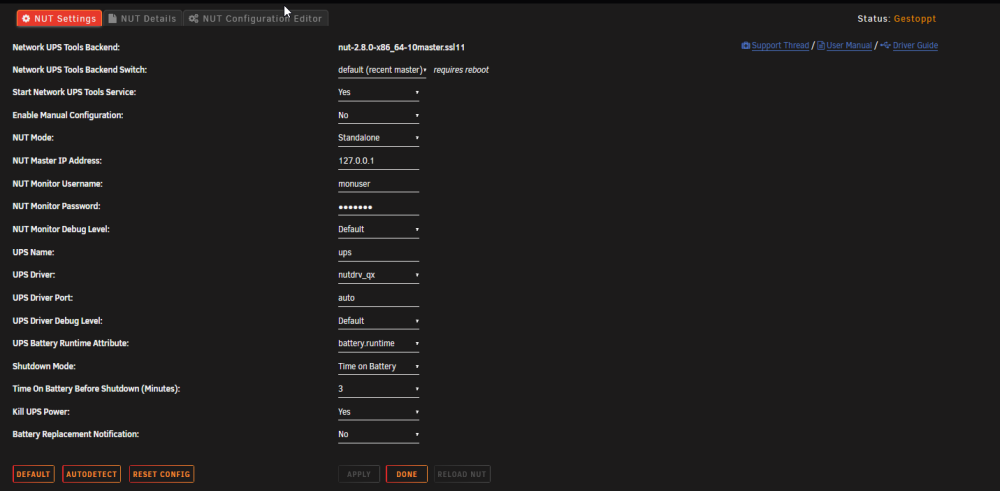The width and height of the screenshot is (1000, 491).
Task: Click the 'requires reboot' note
Action: [x=461, y=70]
